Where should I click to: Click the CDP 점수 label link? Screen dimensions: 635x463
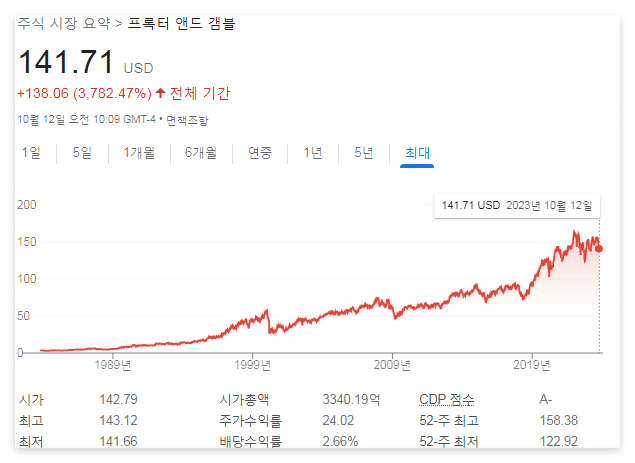click(x=447, y=400)
